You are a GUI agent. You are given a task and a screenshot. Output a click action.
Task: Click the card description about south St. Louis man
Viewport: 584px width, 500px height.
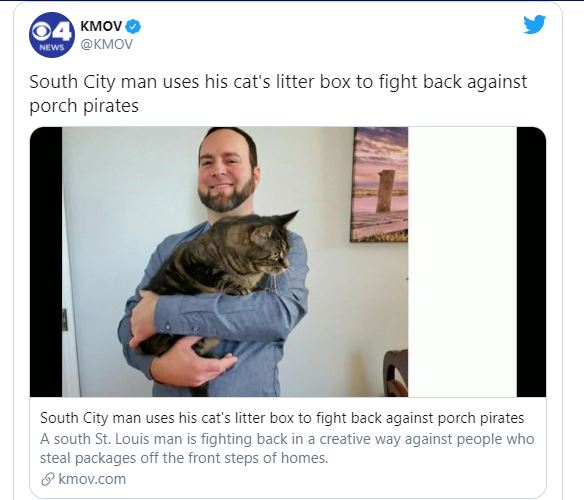click(287, 448)
